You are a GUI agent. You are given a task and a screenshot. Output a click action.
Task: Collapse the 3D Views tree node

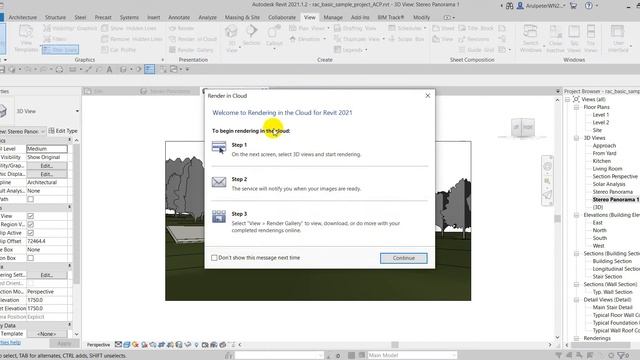(x=576, y=138)
